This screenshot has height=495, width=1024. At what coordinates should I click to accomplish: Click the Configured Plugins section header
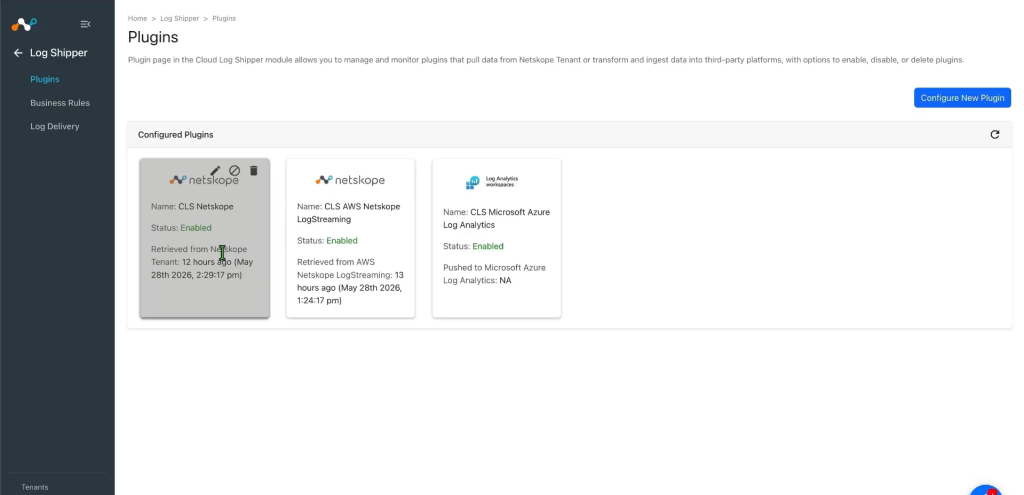tap(176, 135)
